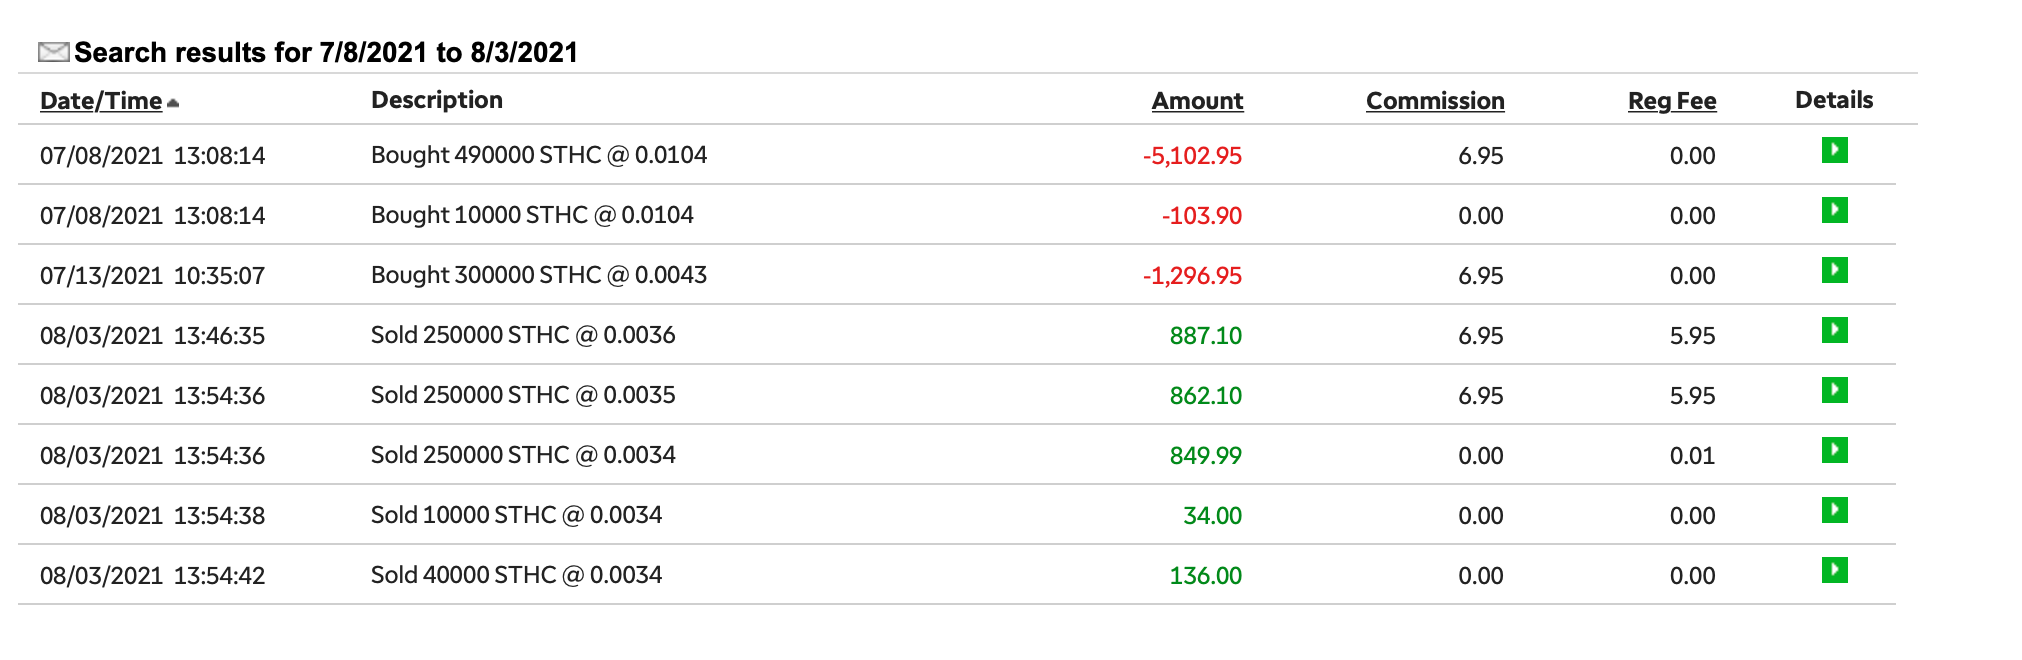Image resolution: width=2022 pixels, height=660 pixels.
Task: Show details for Sold 250000 @ 0.0036
Action: [1834, 331]
